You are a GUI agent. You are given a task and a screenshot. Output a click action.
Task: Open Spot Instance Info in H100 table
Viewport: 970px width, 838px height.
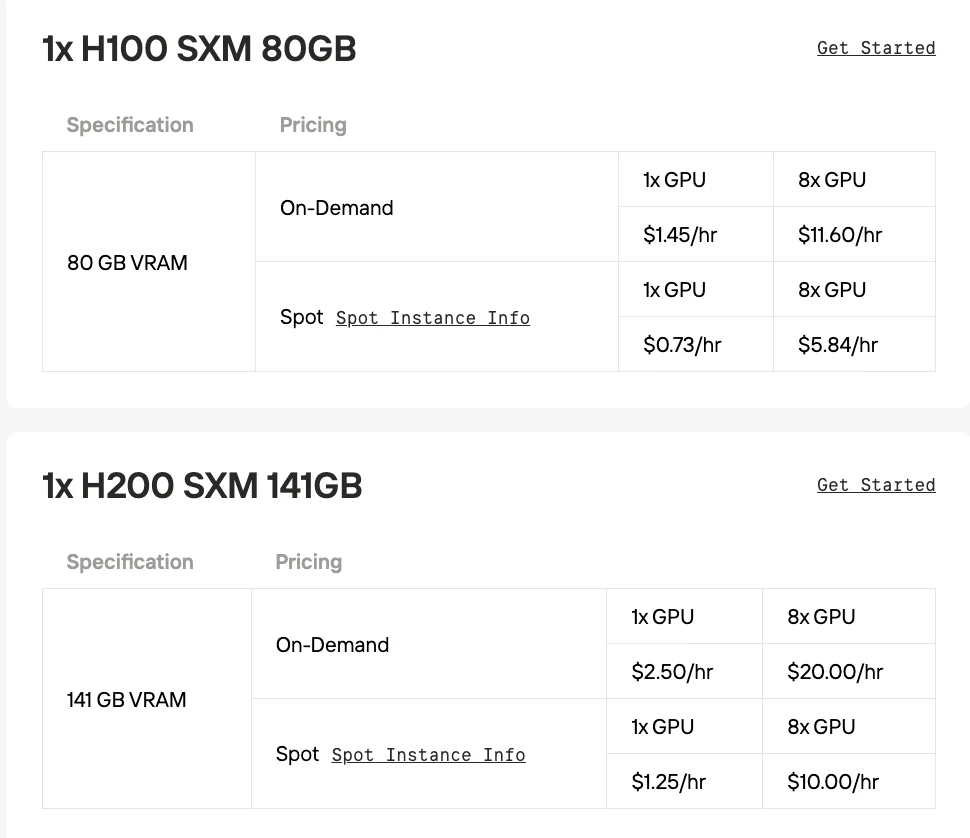(433, 318)
